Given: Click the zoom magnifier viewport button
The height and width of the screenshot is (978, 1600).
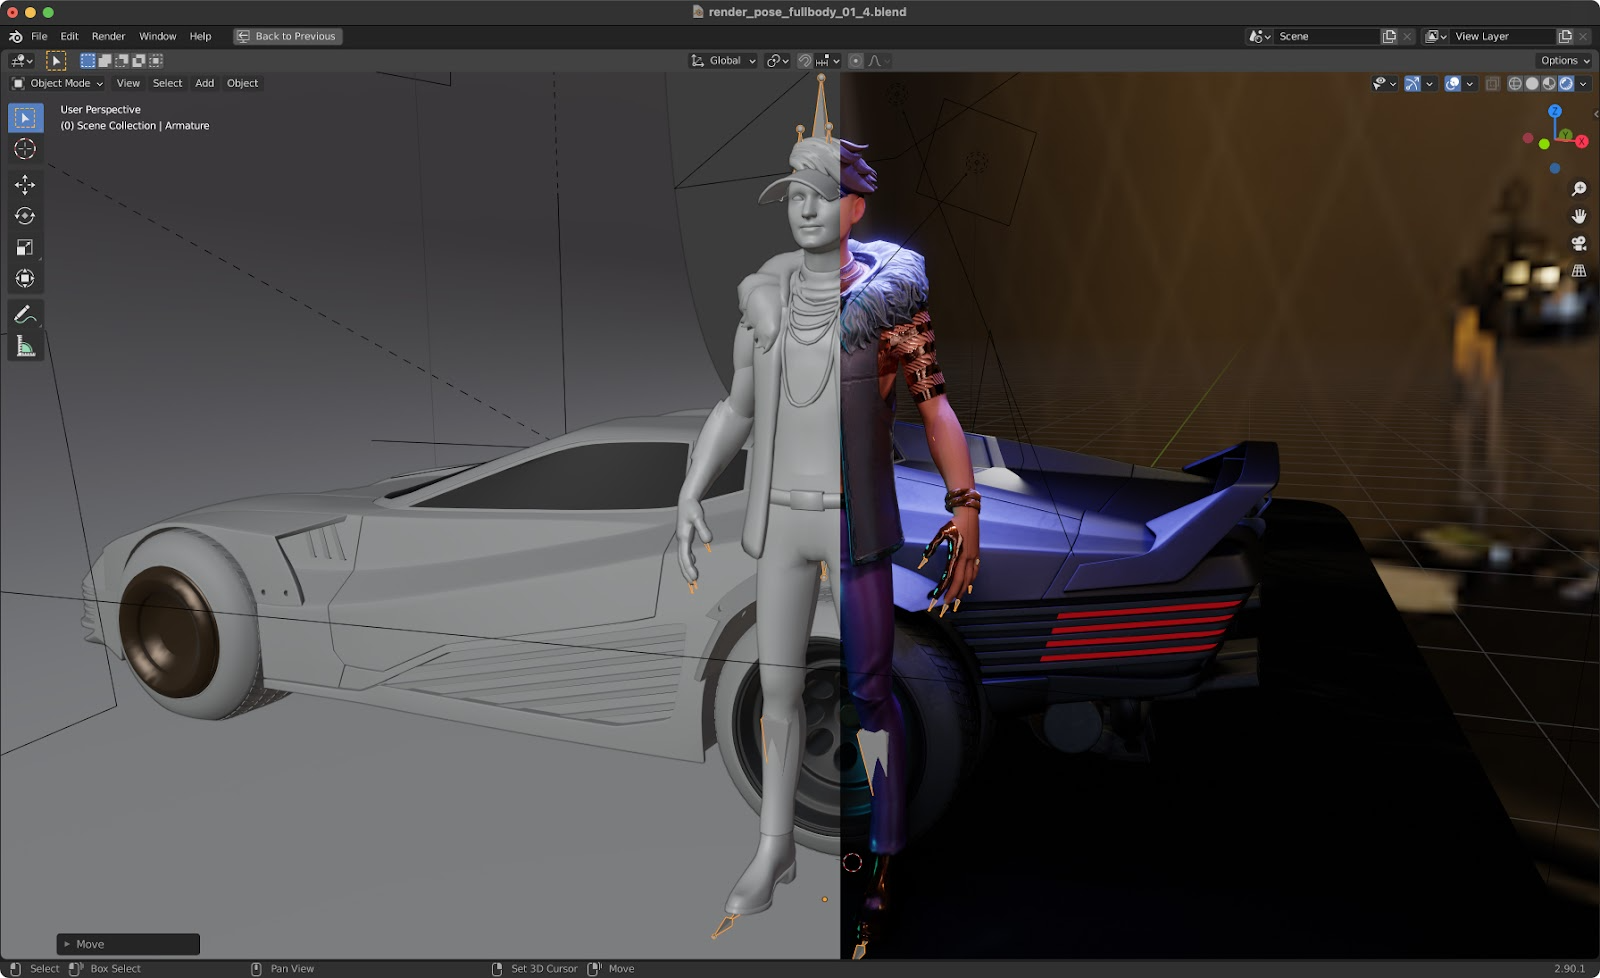Looking at the screenshot, I should click(1579, 189).
